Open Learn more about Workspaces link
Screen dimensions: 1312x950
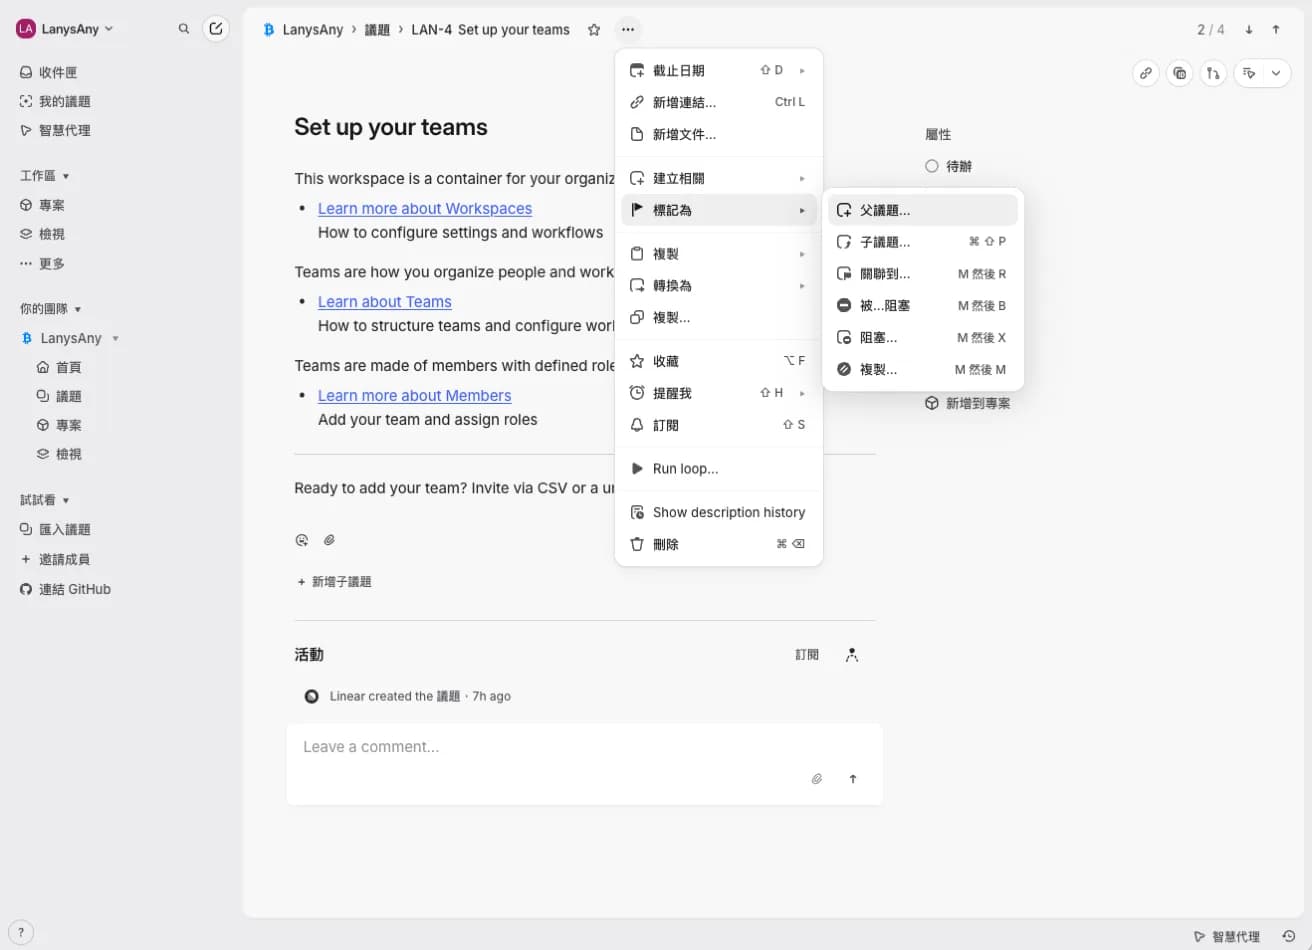click(x=425, y=208)
